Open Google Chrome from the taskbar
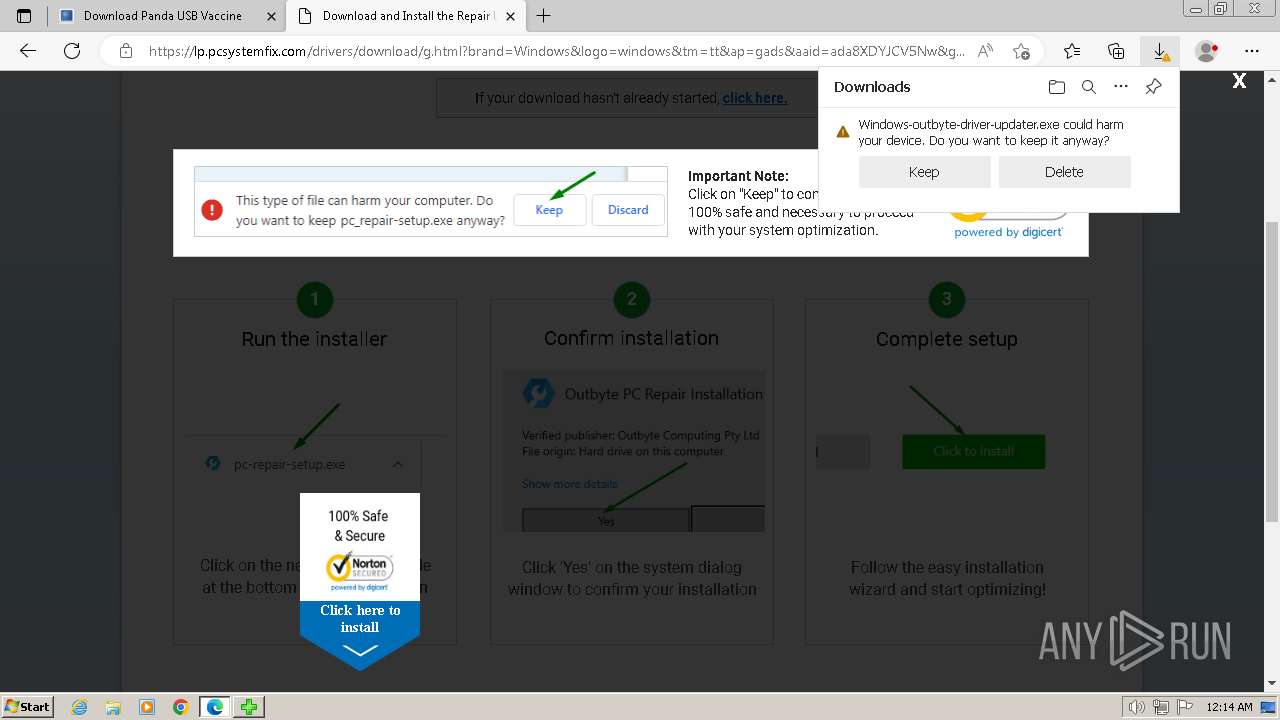This screenshot has height=720, width=1280. click(181, 707)
